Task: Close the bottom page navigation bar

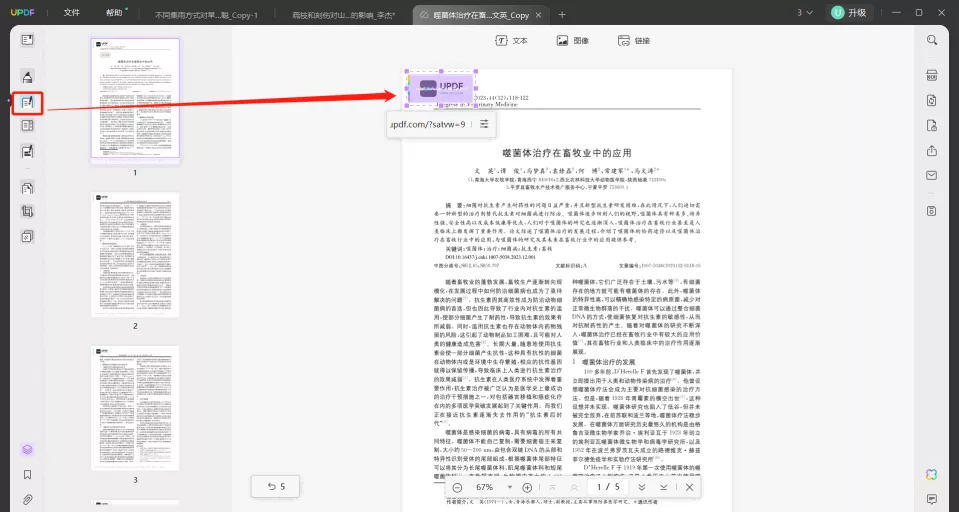Action: tap(689, 488)
